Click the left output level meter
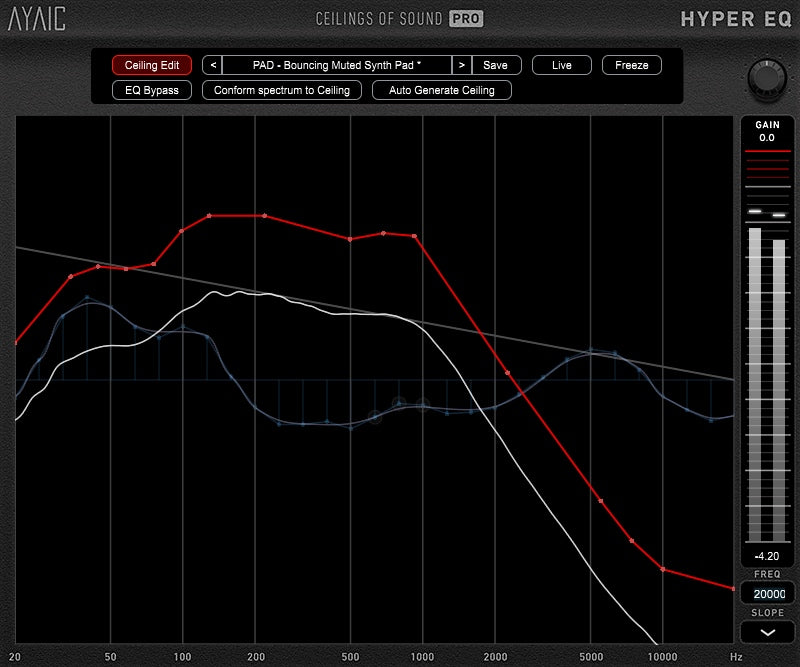Viewport: 800px width, 667px height. pyautogui.click(x=755, y=385)
